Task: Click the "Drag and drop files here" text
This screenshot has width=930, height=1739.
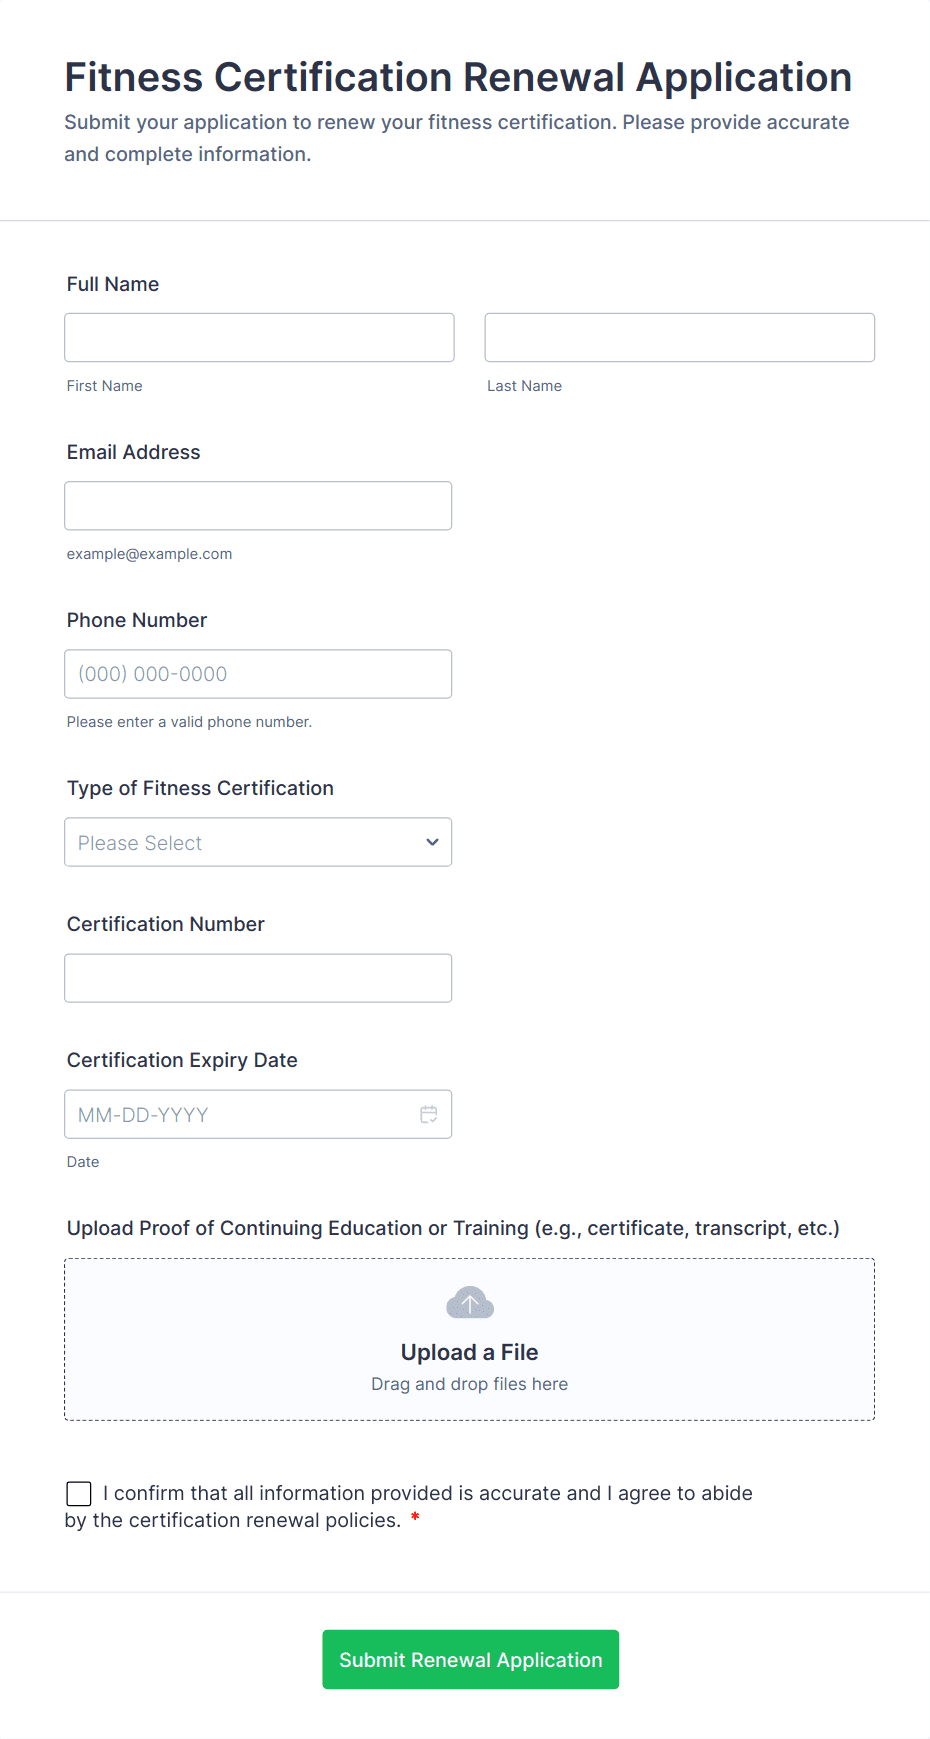Action: coord(470,1384)
